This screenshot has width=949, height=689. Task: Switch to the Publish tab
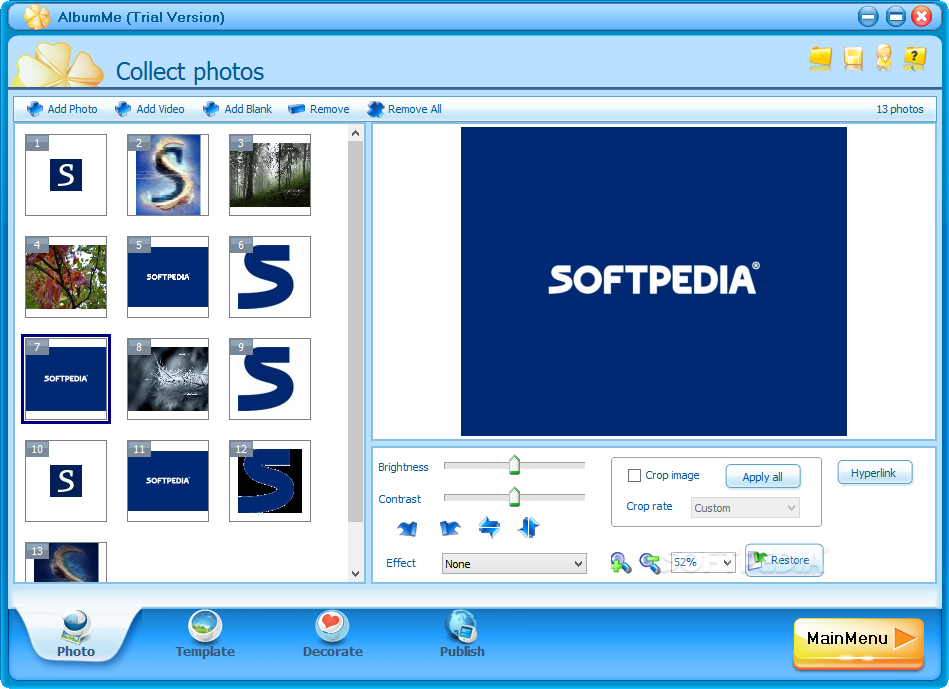(x=462, y=635)
